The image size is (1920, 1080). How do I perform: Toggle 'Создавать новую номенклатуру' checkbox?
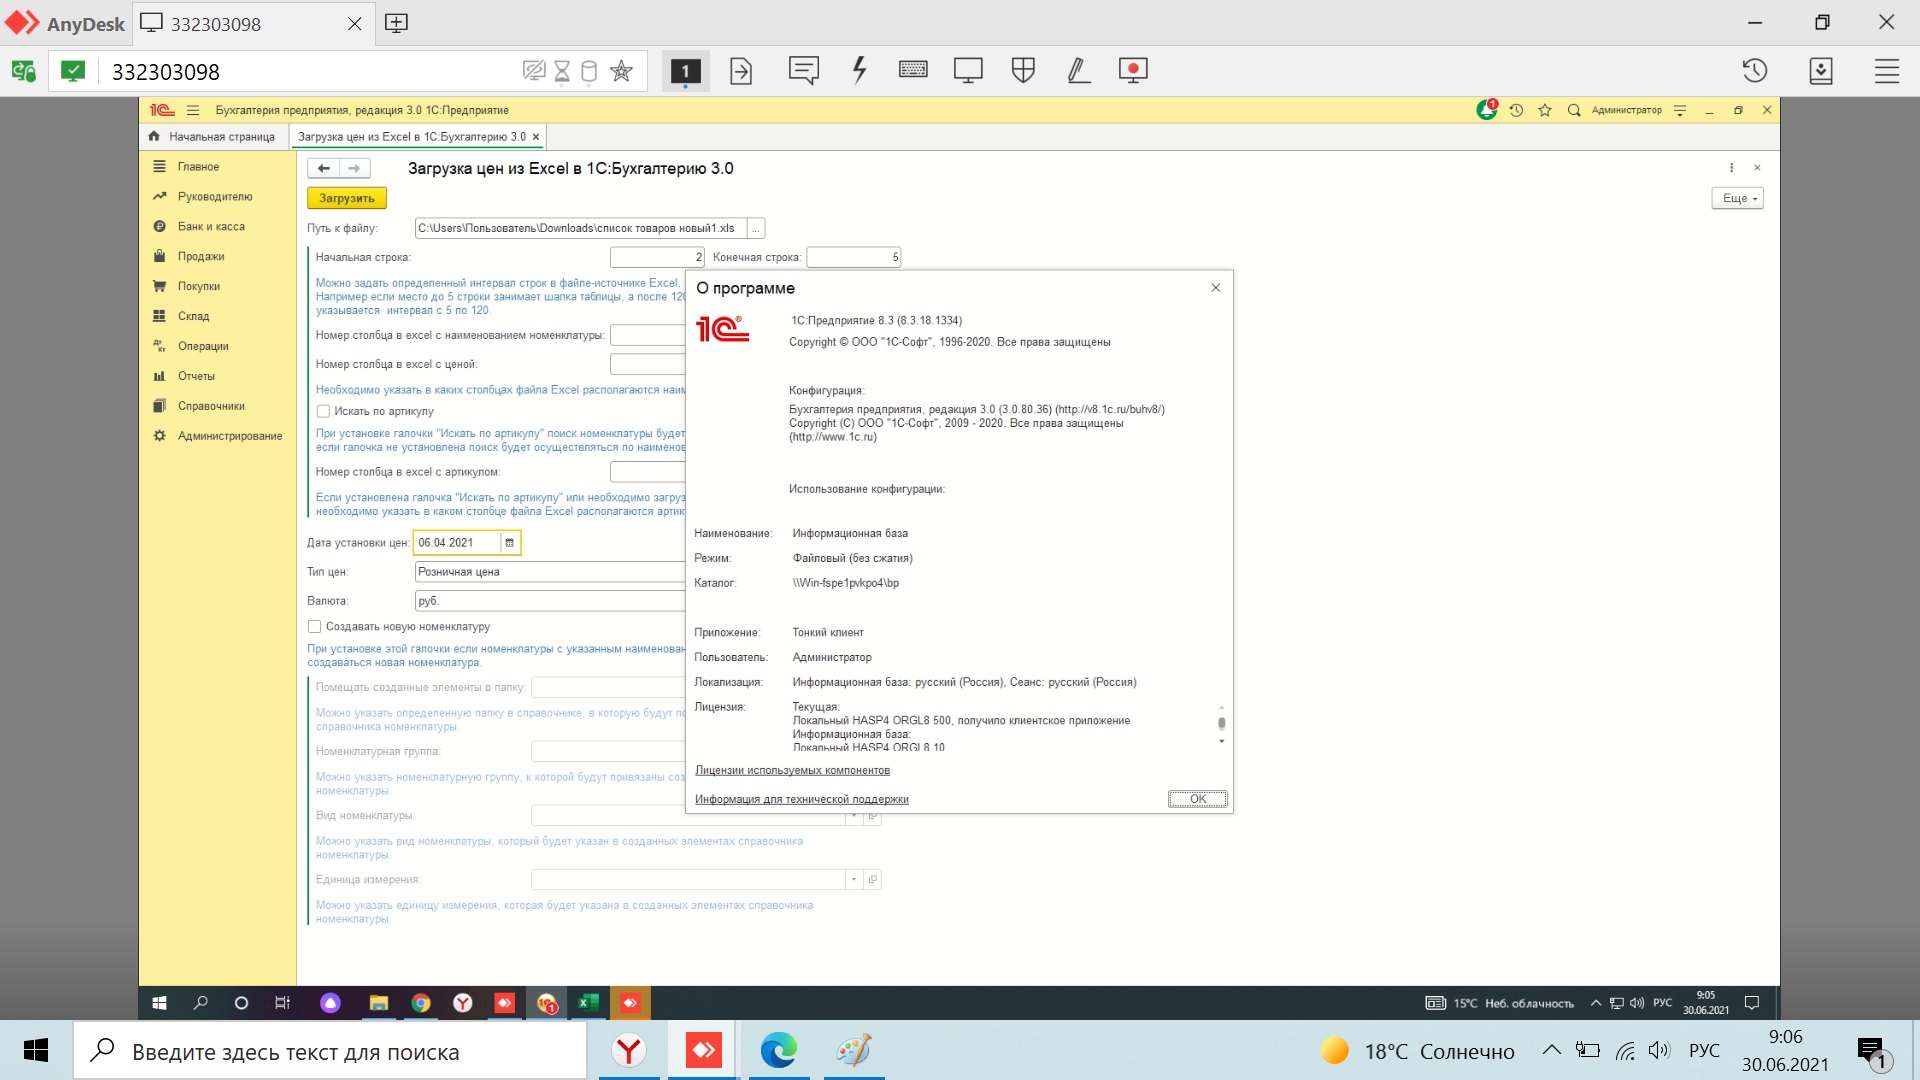click(x=314, y=627)
